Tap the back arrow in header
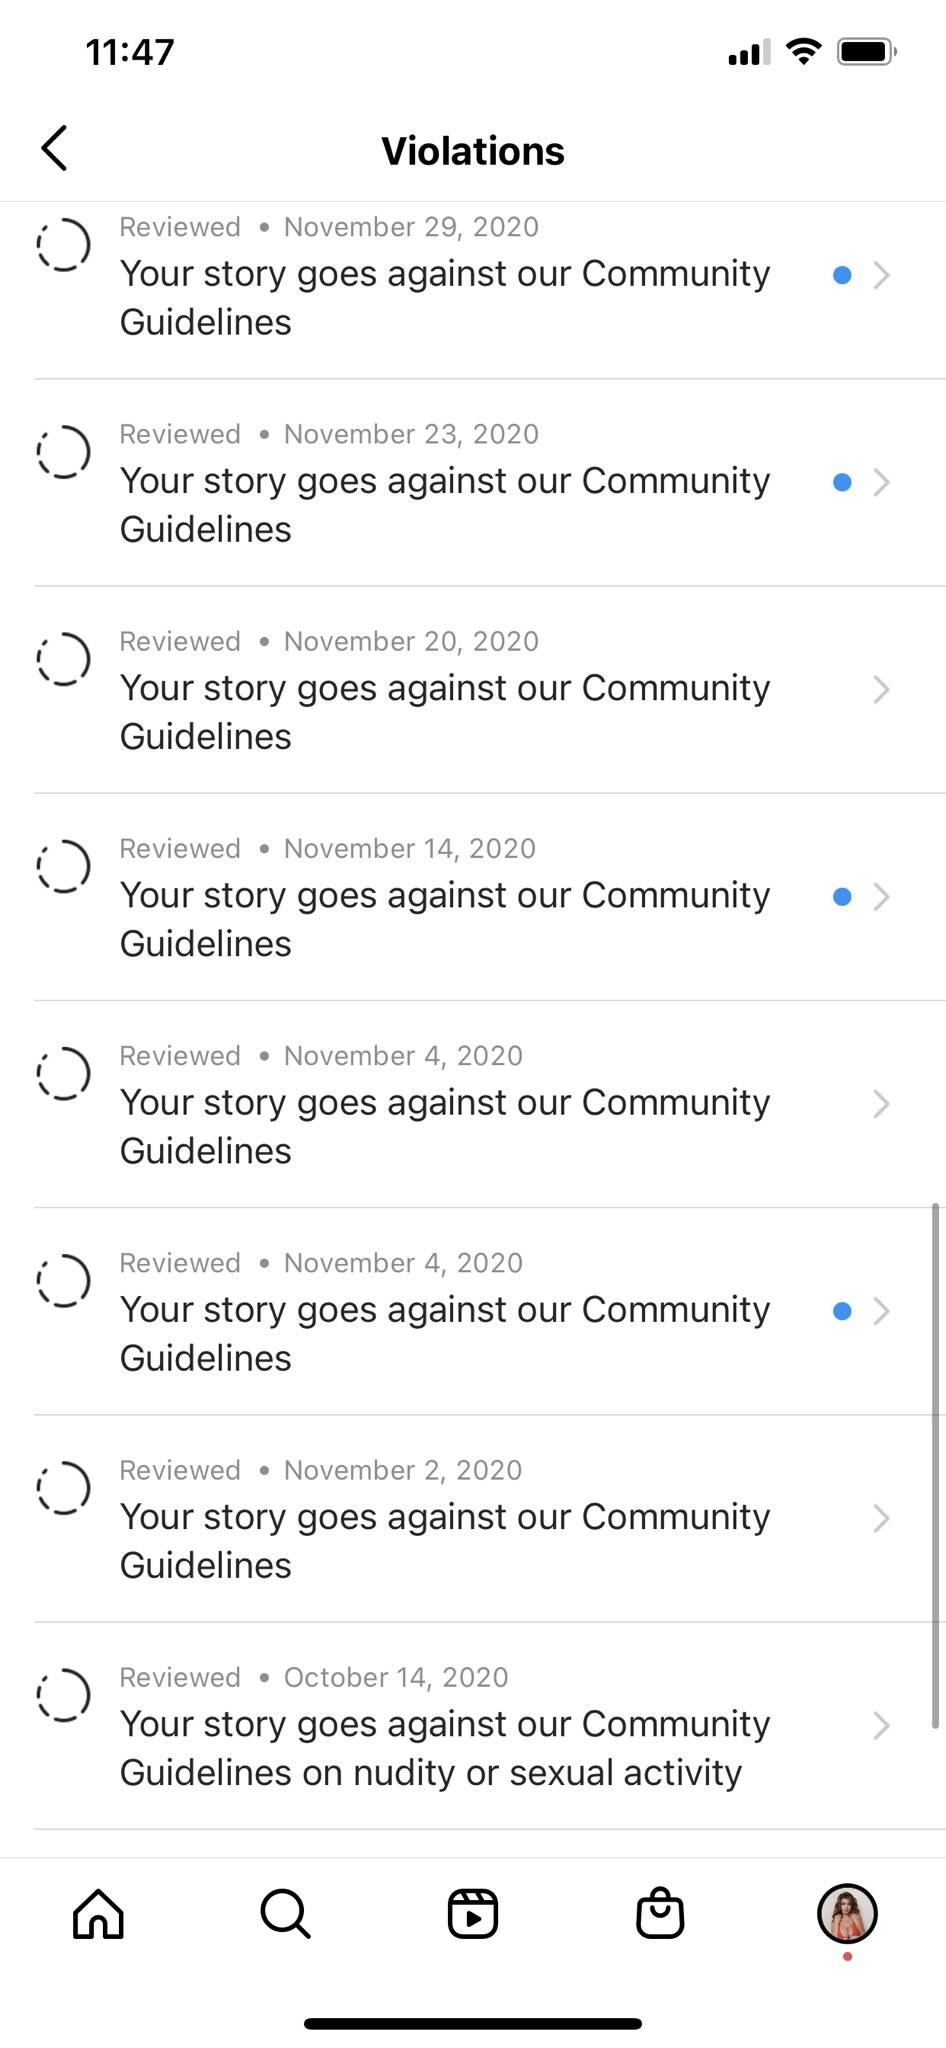 (55, 149)
